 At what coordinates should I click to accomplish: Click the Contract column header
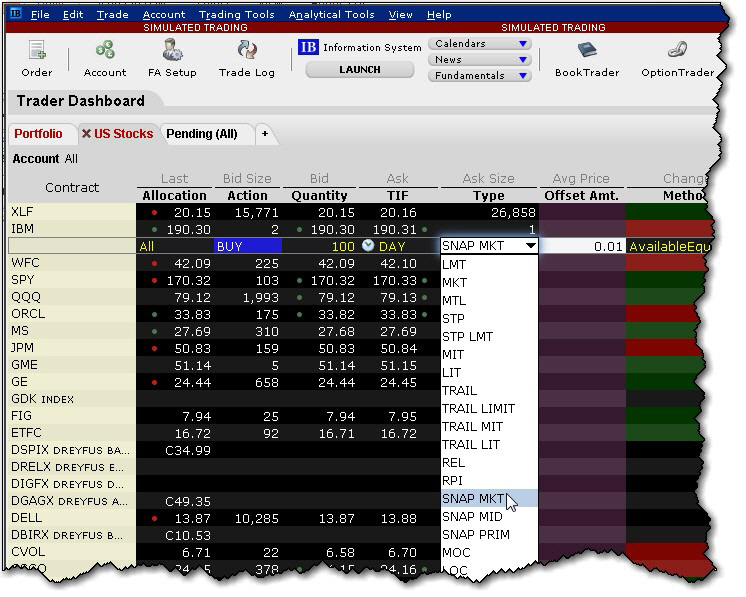tap(72, 187)
